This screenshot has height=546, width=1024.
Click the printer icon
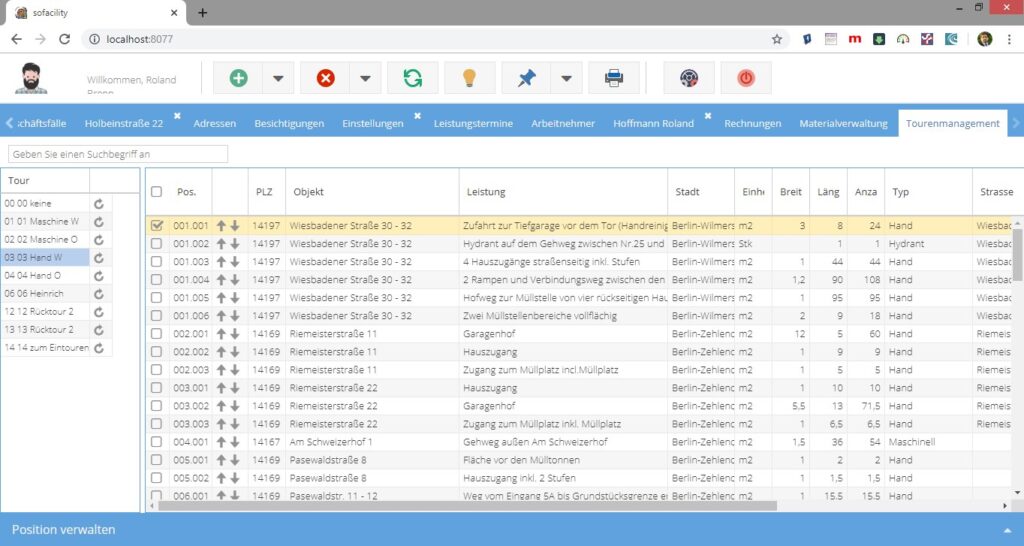point(613,78)
